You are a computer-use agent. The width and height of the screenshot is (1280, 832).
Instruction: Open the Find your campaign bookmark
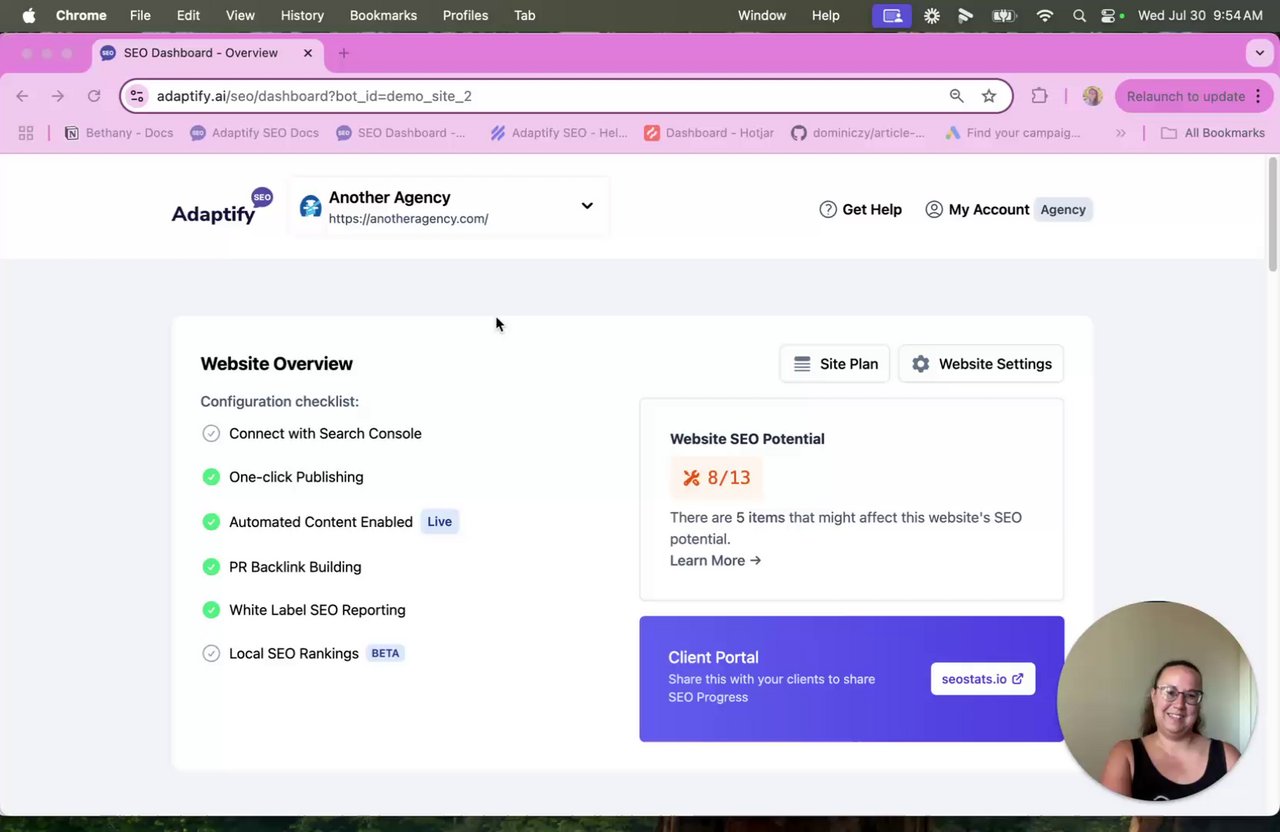coord(1013,133)
